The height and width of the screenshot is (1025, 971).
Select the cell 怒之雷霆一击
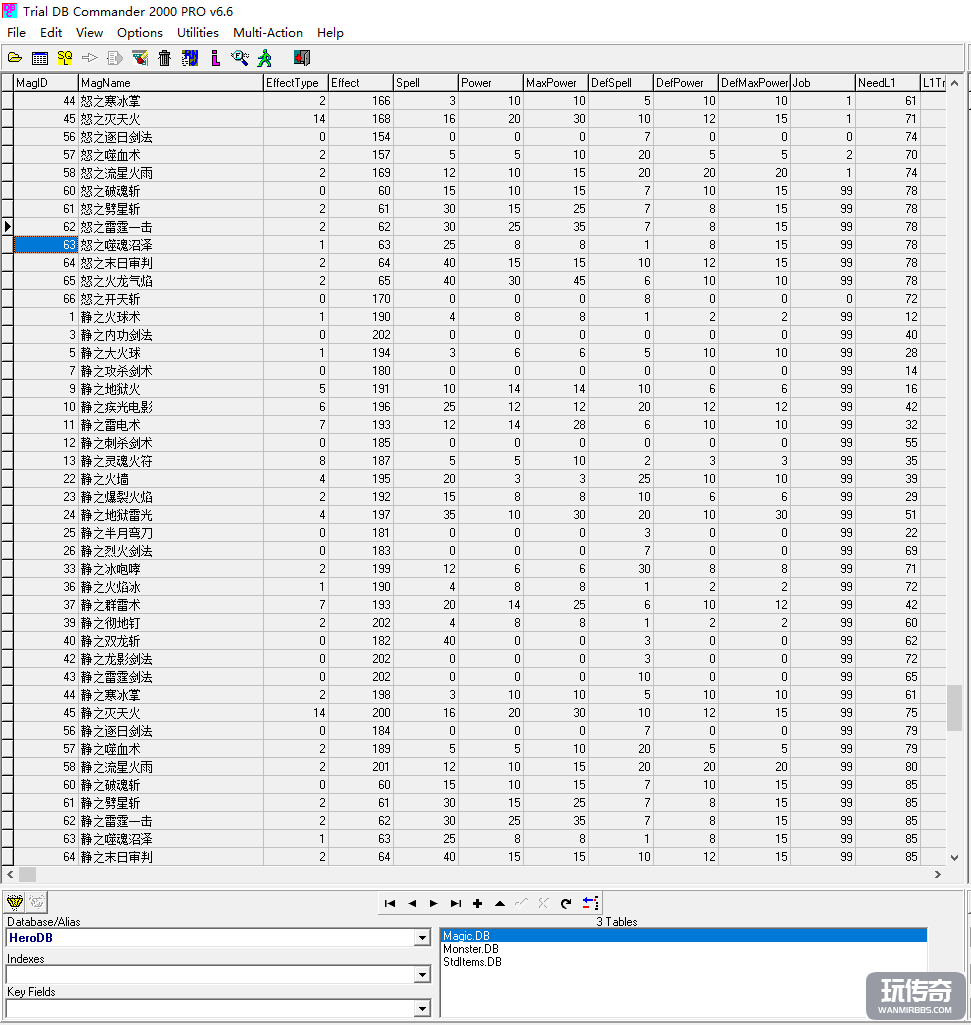[x=171, y=227]
